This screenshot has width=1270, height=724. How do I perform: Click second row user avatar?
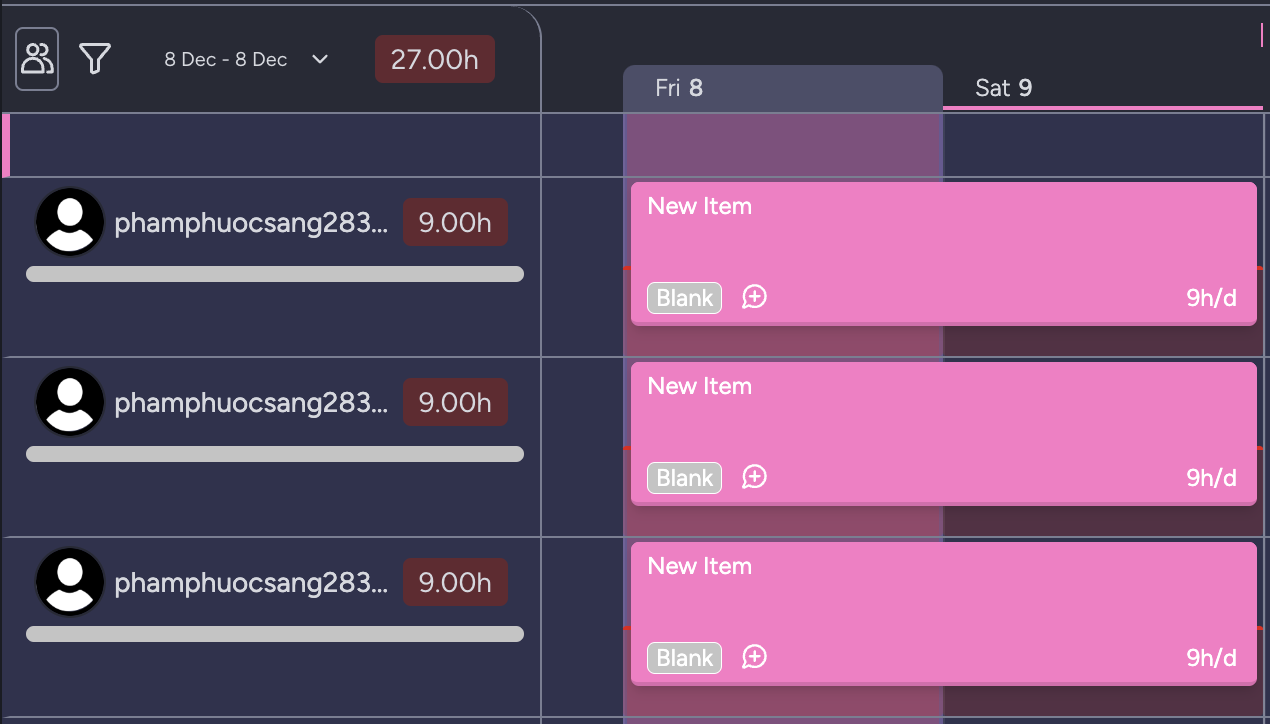click(x=70, y=402)
